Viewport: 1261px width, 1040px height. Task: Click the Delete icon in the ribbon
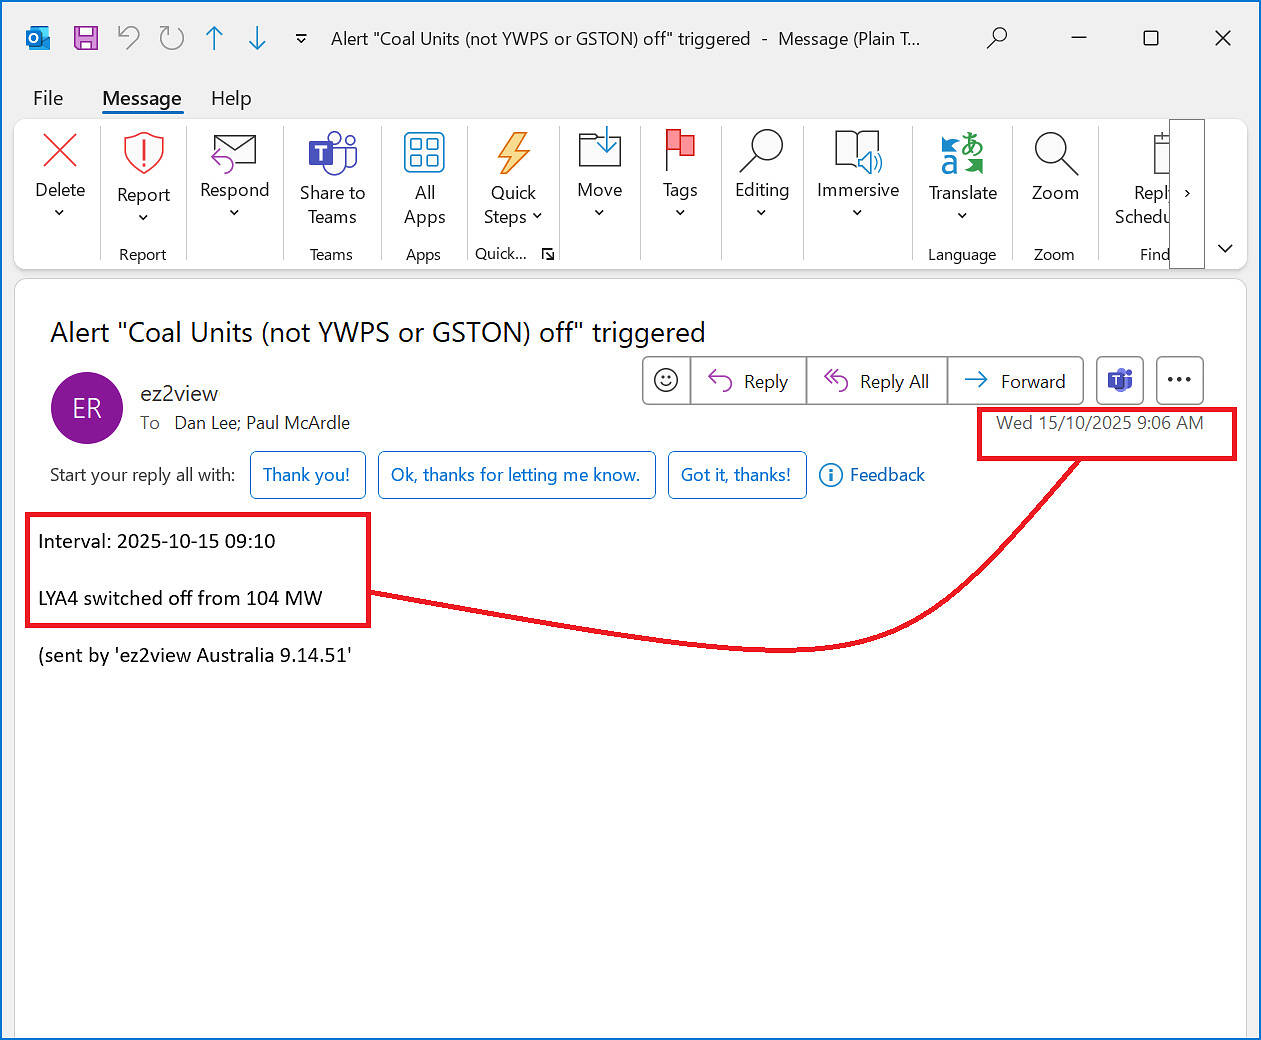point(60,152)
